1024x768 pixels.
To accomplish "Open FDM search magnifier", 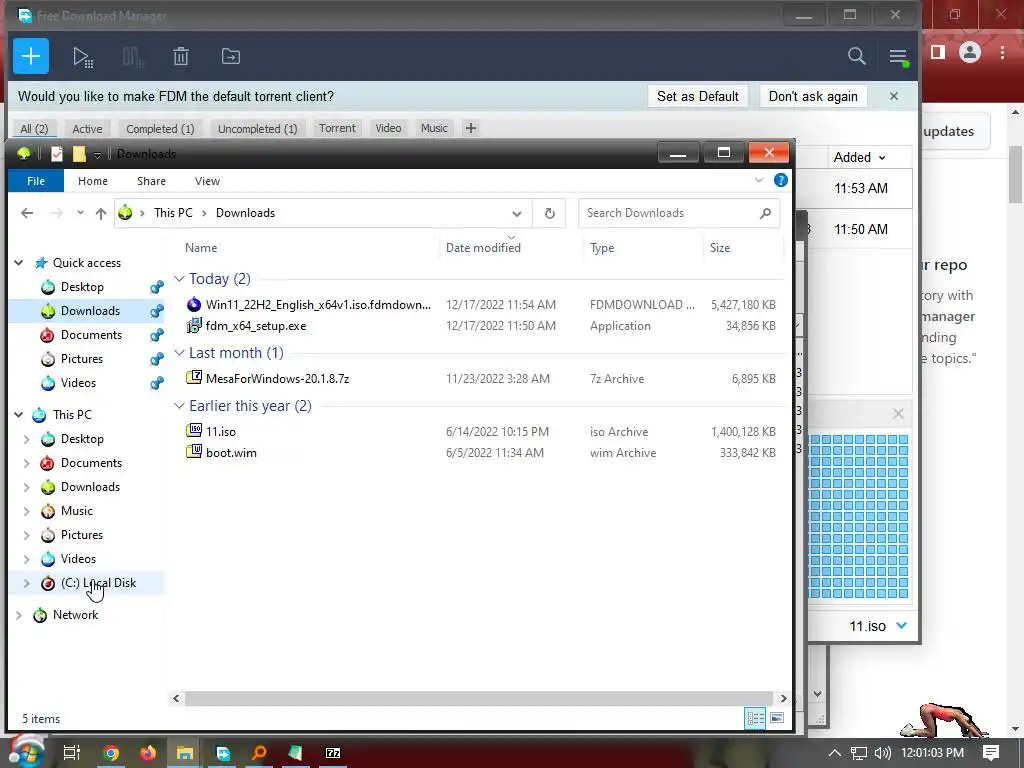I will coord(857,56).
